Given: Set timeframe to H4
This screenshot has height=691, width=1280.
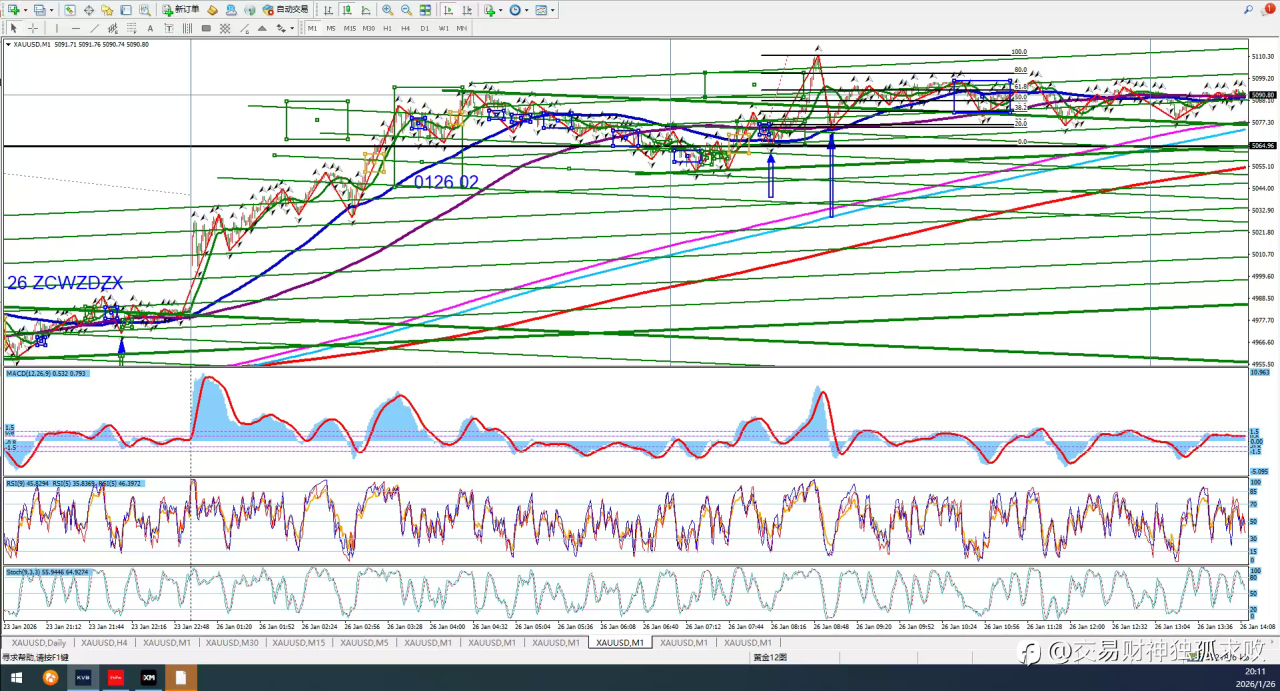Looking at the screenshot, I should [406, 28].
